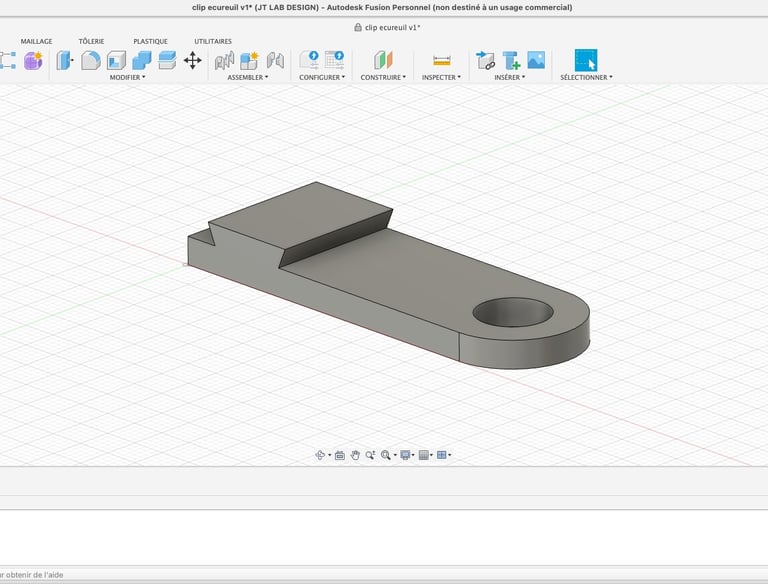The image size is (768, 584).
Task: Open the INSPECTER dropdown menu
Action: (x=441, y=77)
